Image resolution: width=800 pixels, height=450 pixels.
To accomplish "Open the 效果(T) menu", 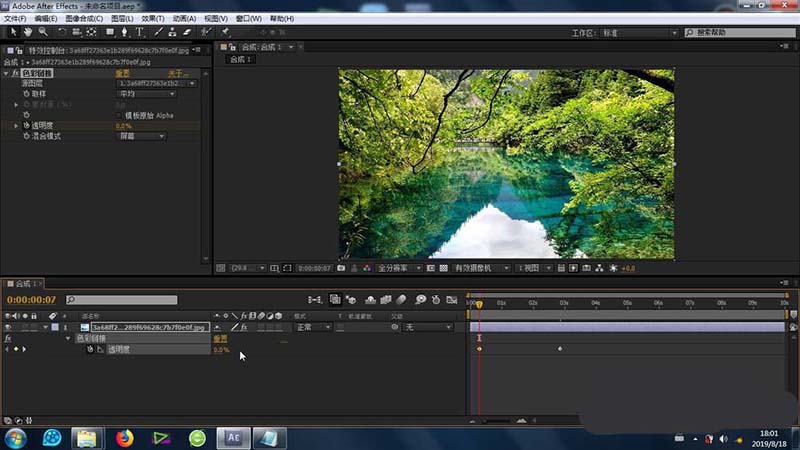I will pos(152,18).
